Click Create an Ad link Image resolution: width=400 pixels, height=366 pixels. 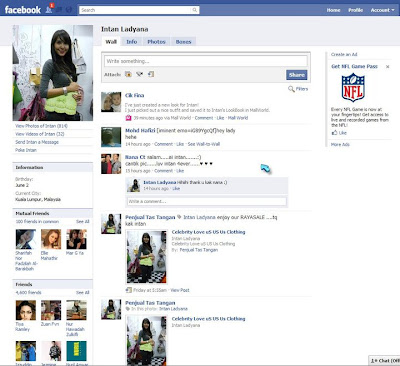tap(344, 54)
